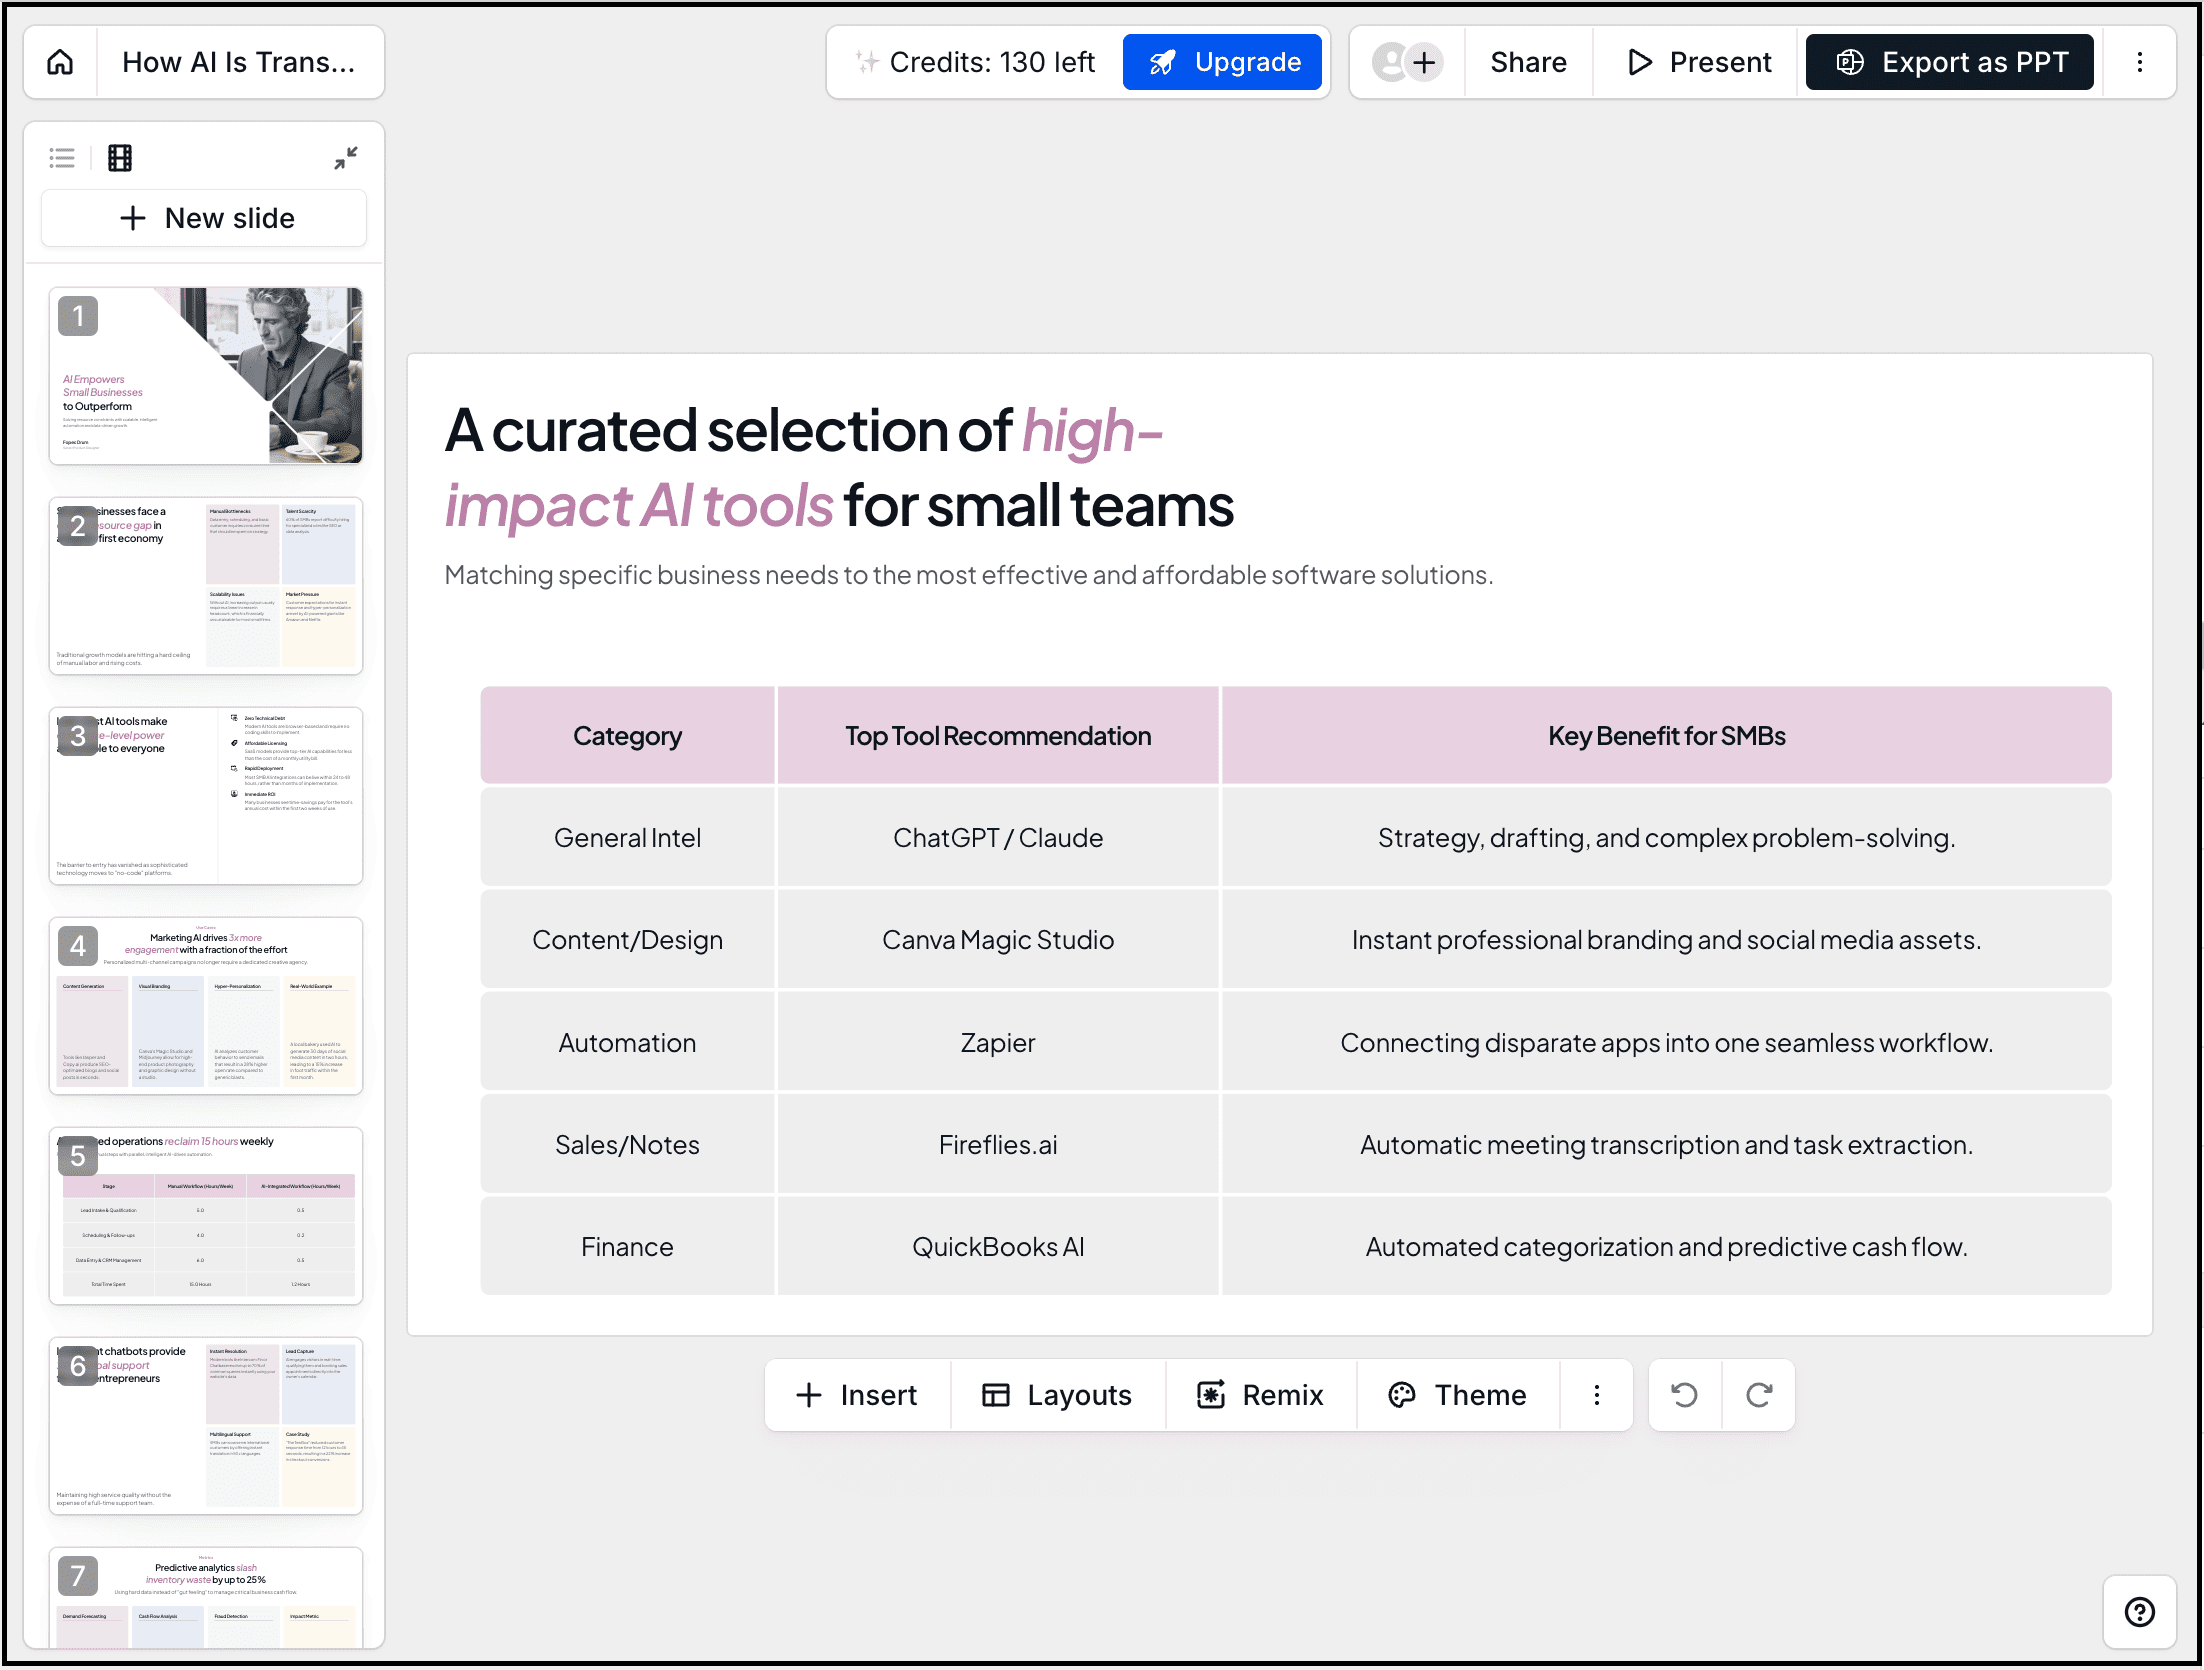Click the subtitle 'Matching specific business needs'

coord(969,575)
